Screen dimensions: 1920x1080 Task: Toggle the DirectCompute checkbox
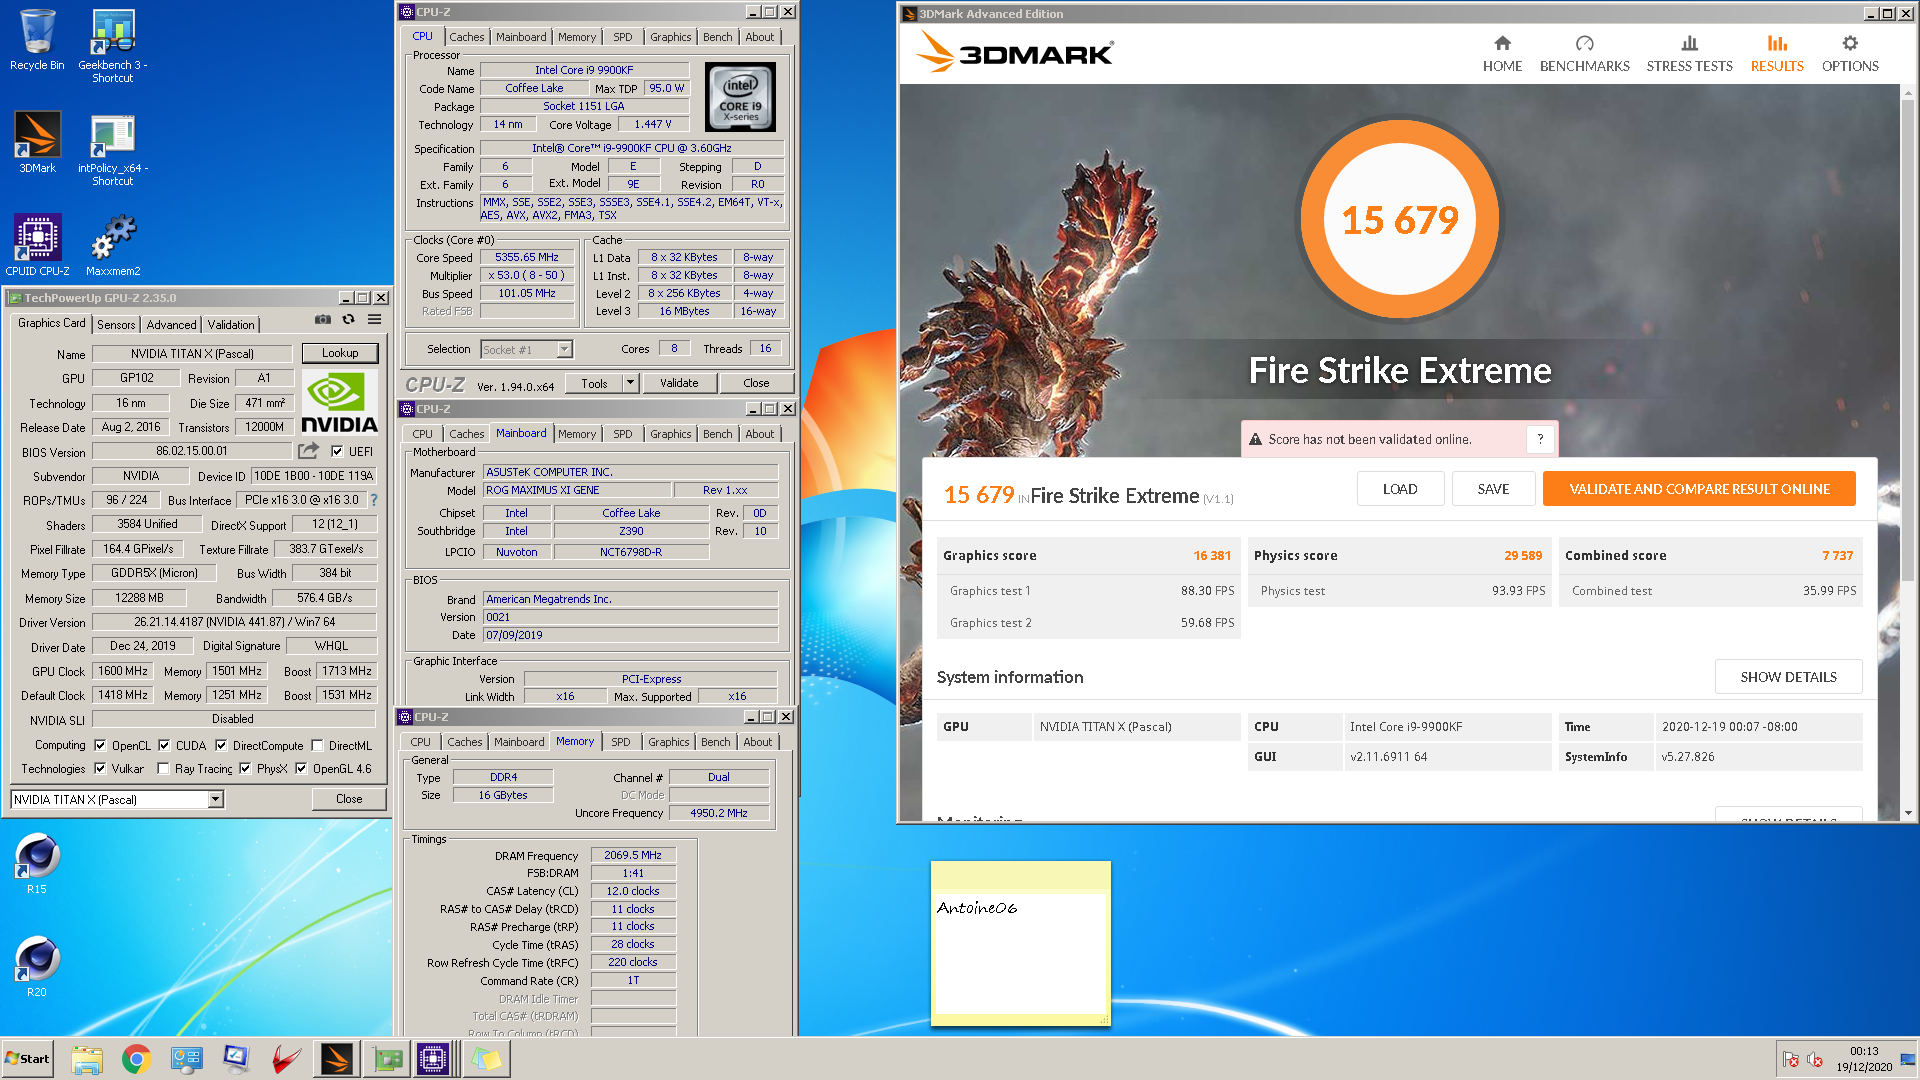click(220, 745)
